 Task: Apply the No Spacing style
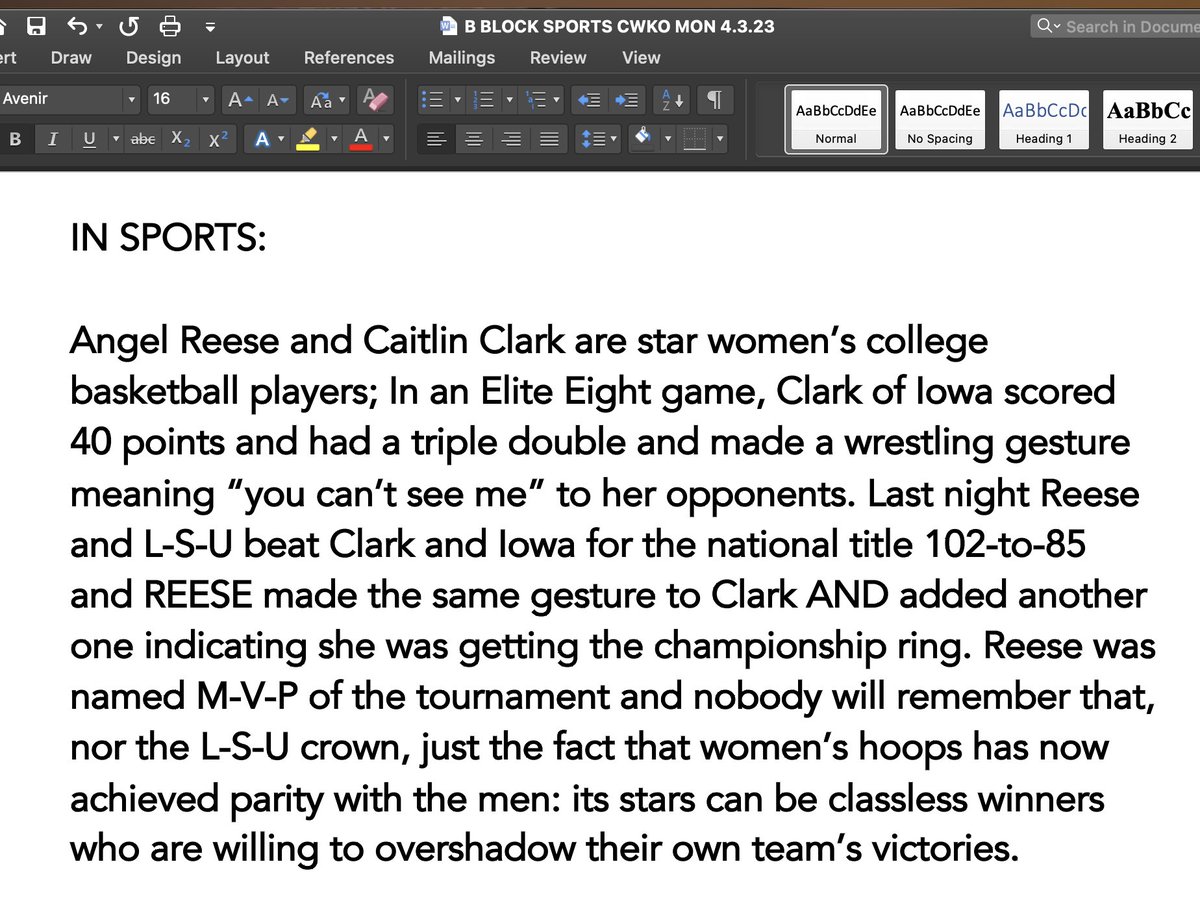(x=940, y=119)
